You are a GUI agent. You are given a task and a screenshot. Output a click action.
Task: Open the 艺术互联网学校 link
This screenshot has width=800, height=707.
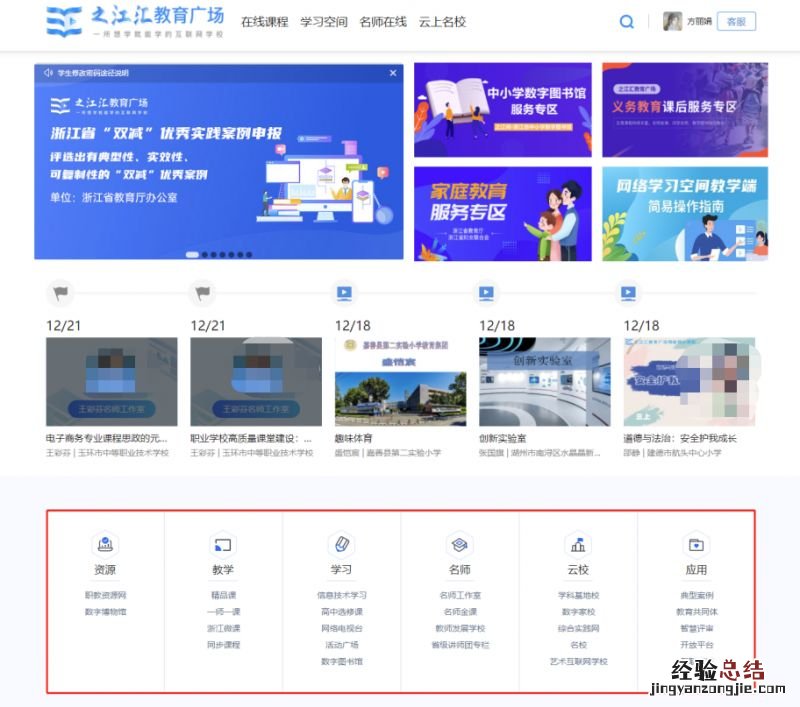tap(579, 661)
